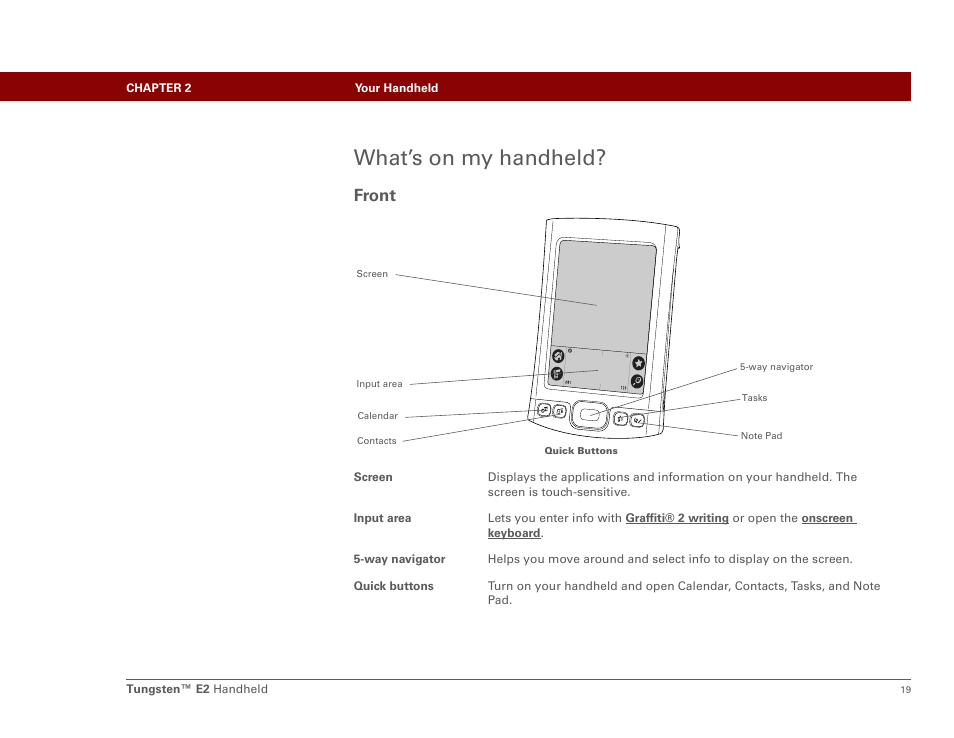Tap the star Favorites icon in input area
The width and height of the screenshot is (954, 738).
pyautogui.click(x=638, y=363)
